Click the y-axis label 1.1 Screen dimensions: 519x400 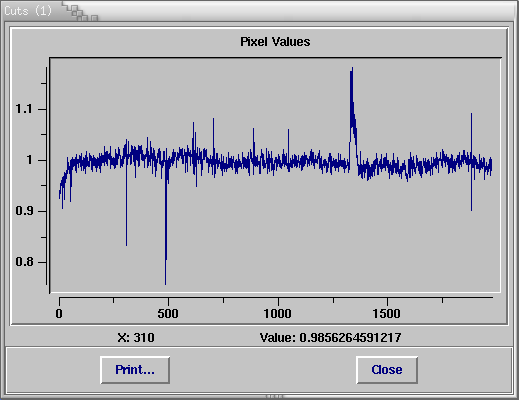(24, 109)
